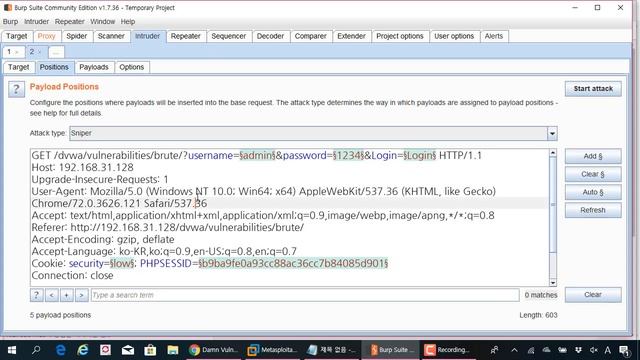640x360 pixels.
Task: Open the Windows Start menu
Action: 12,350
